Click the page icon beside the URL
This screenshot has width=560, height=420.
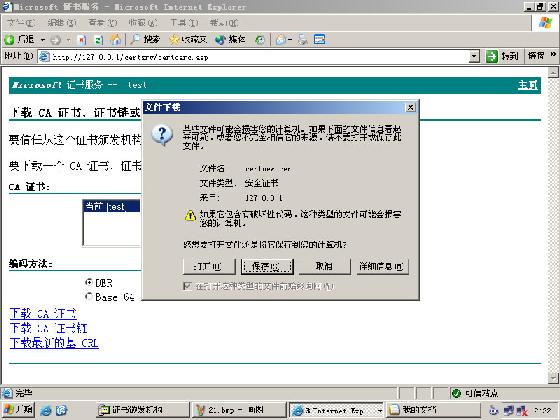44,57
